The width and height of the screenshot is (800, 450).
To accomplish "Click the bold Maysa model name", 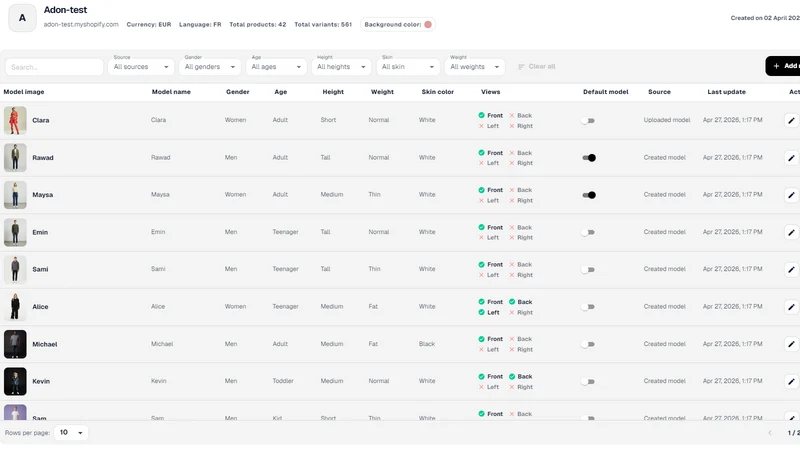I will 42,195.
